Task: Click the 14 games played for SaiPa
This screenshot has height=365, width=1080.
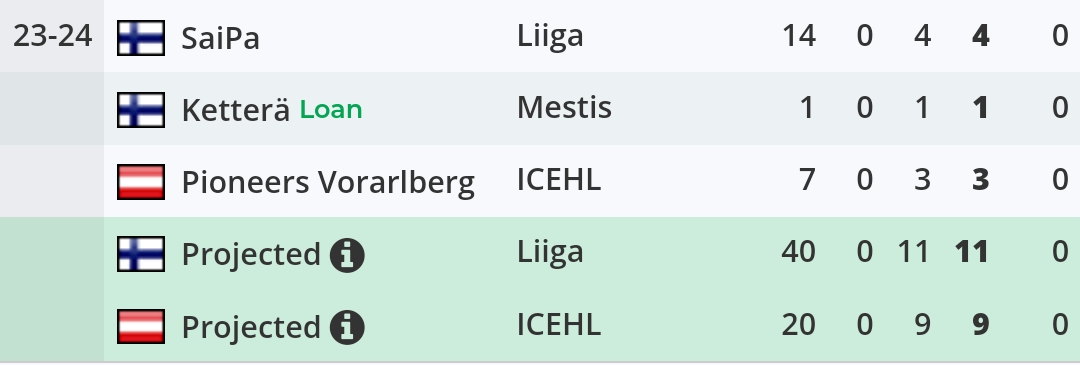Action: pos(799,36)
